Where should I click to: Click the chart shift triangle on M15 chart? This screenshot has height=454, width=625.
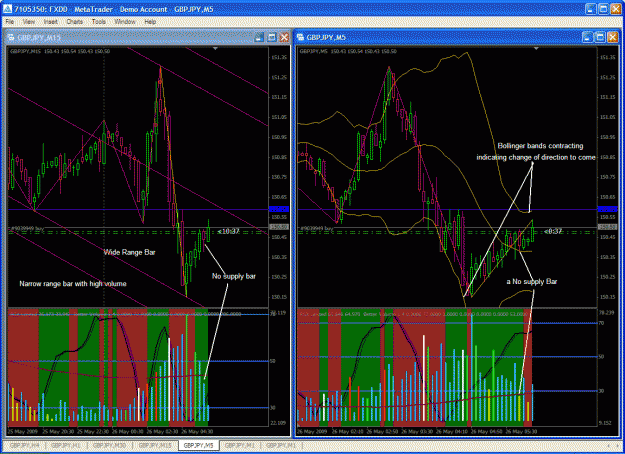click(x=215, y=49)
